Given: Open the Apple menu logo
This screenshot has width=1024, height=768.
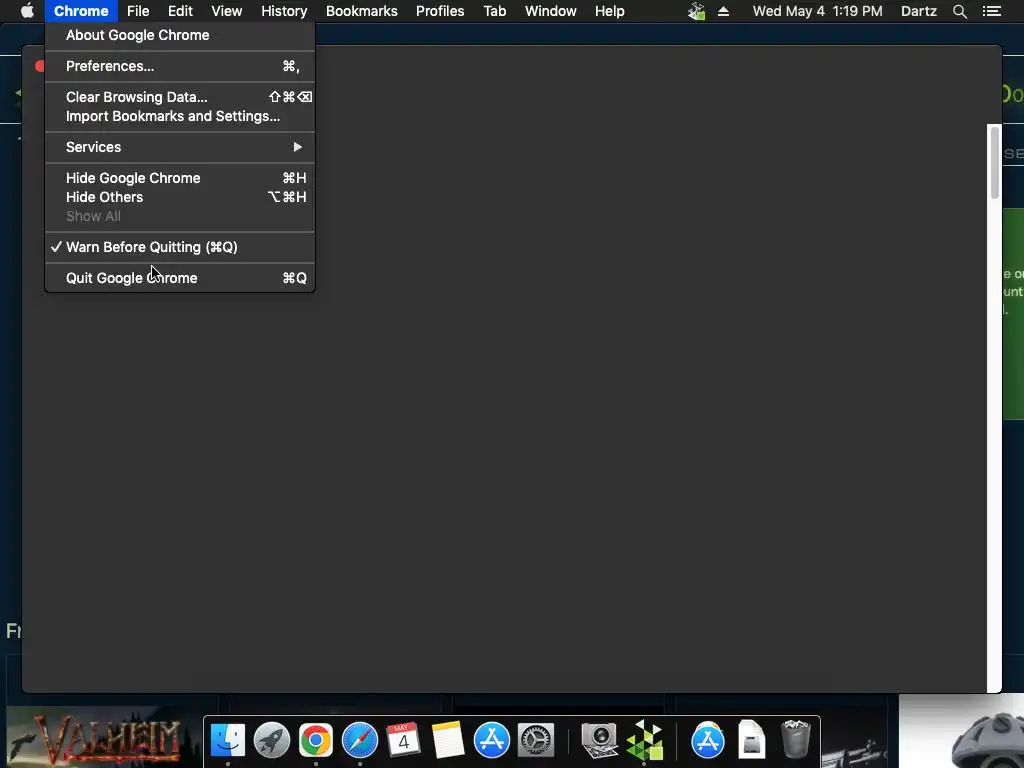Looking at the screenshot, I should tap(27, 11).
